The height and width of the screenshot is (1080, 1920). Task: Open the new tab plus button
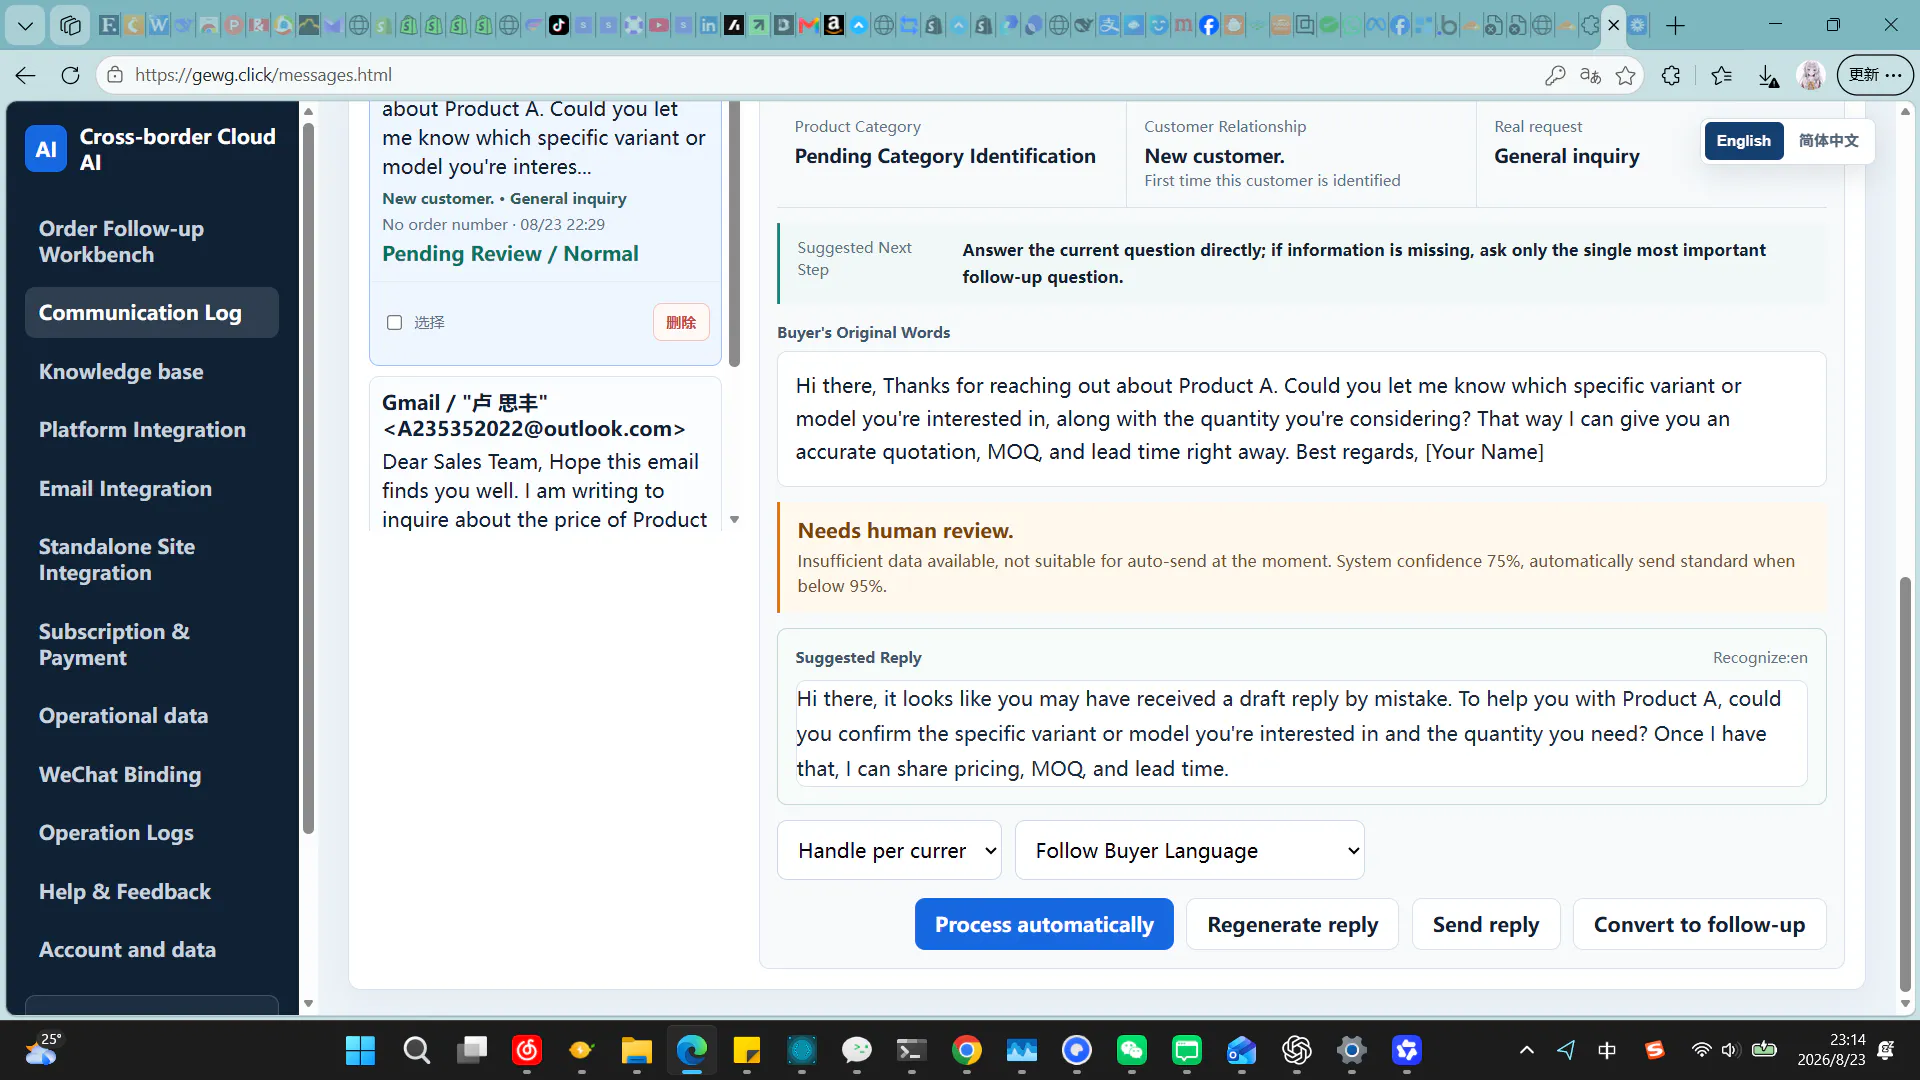coord(1676,25)
